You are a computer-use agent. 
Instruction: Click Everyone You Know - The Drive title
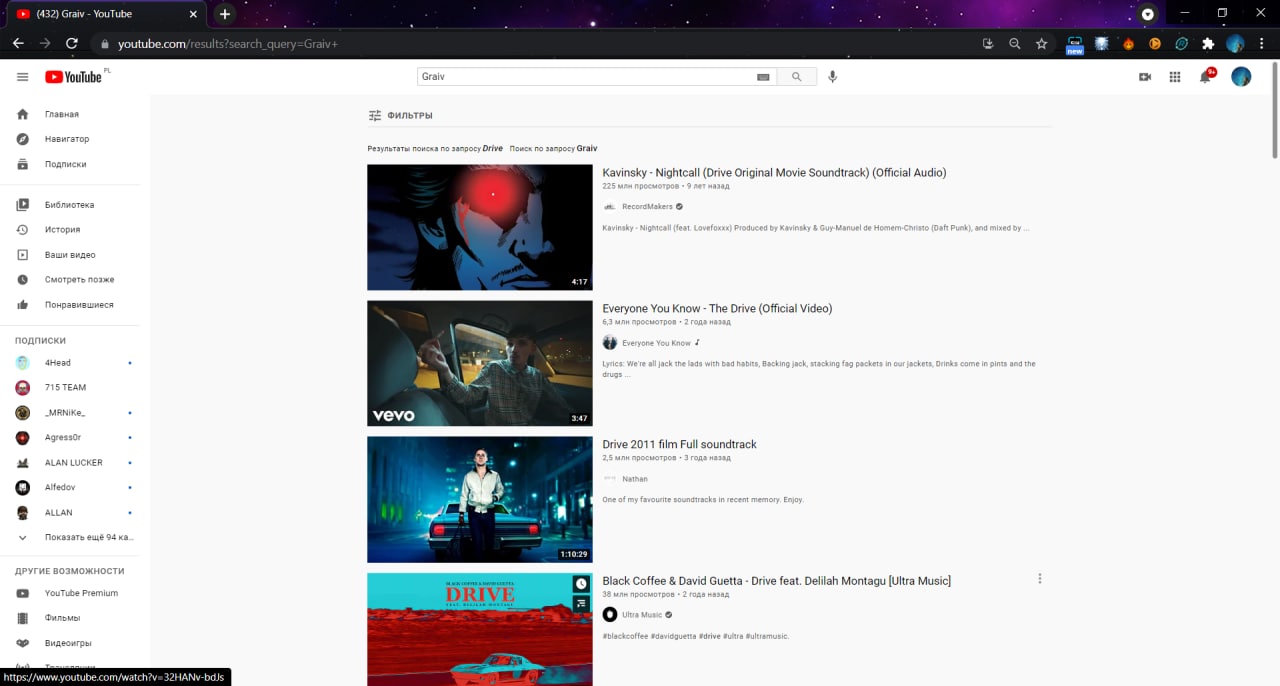(717, 309)
